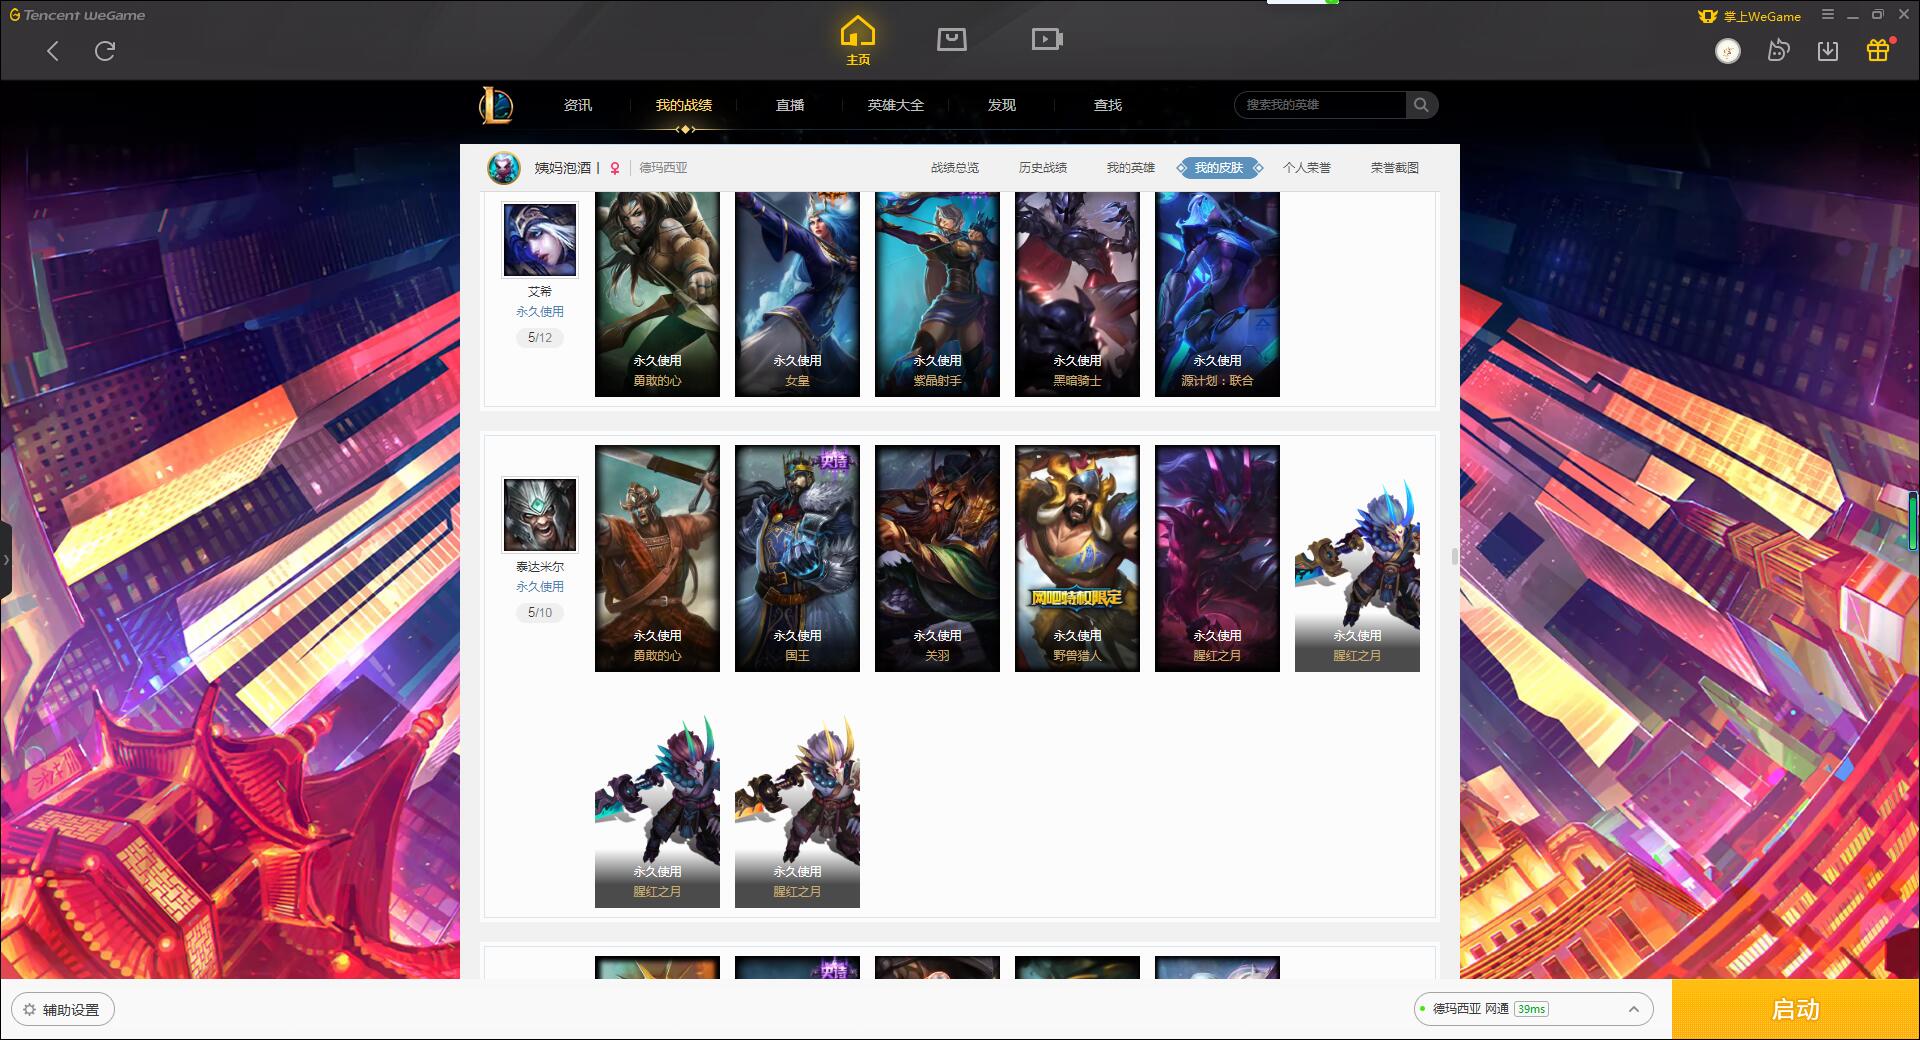Open 艾希 黑暗骑士 skin card
The image size is (1920, 1040).
(x=1077, y=294)
